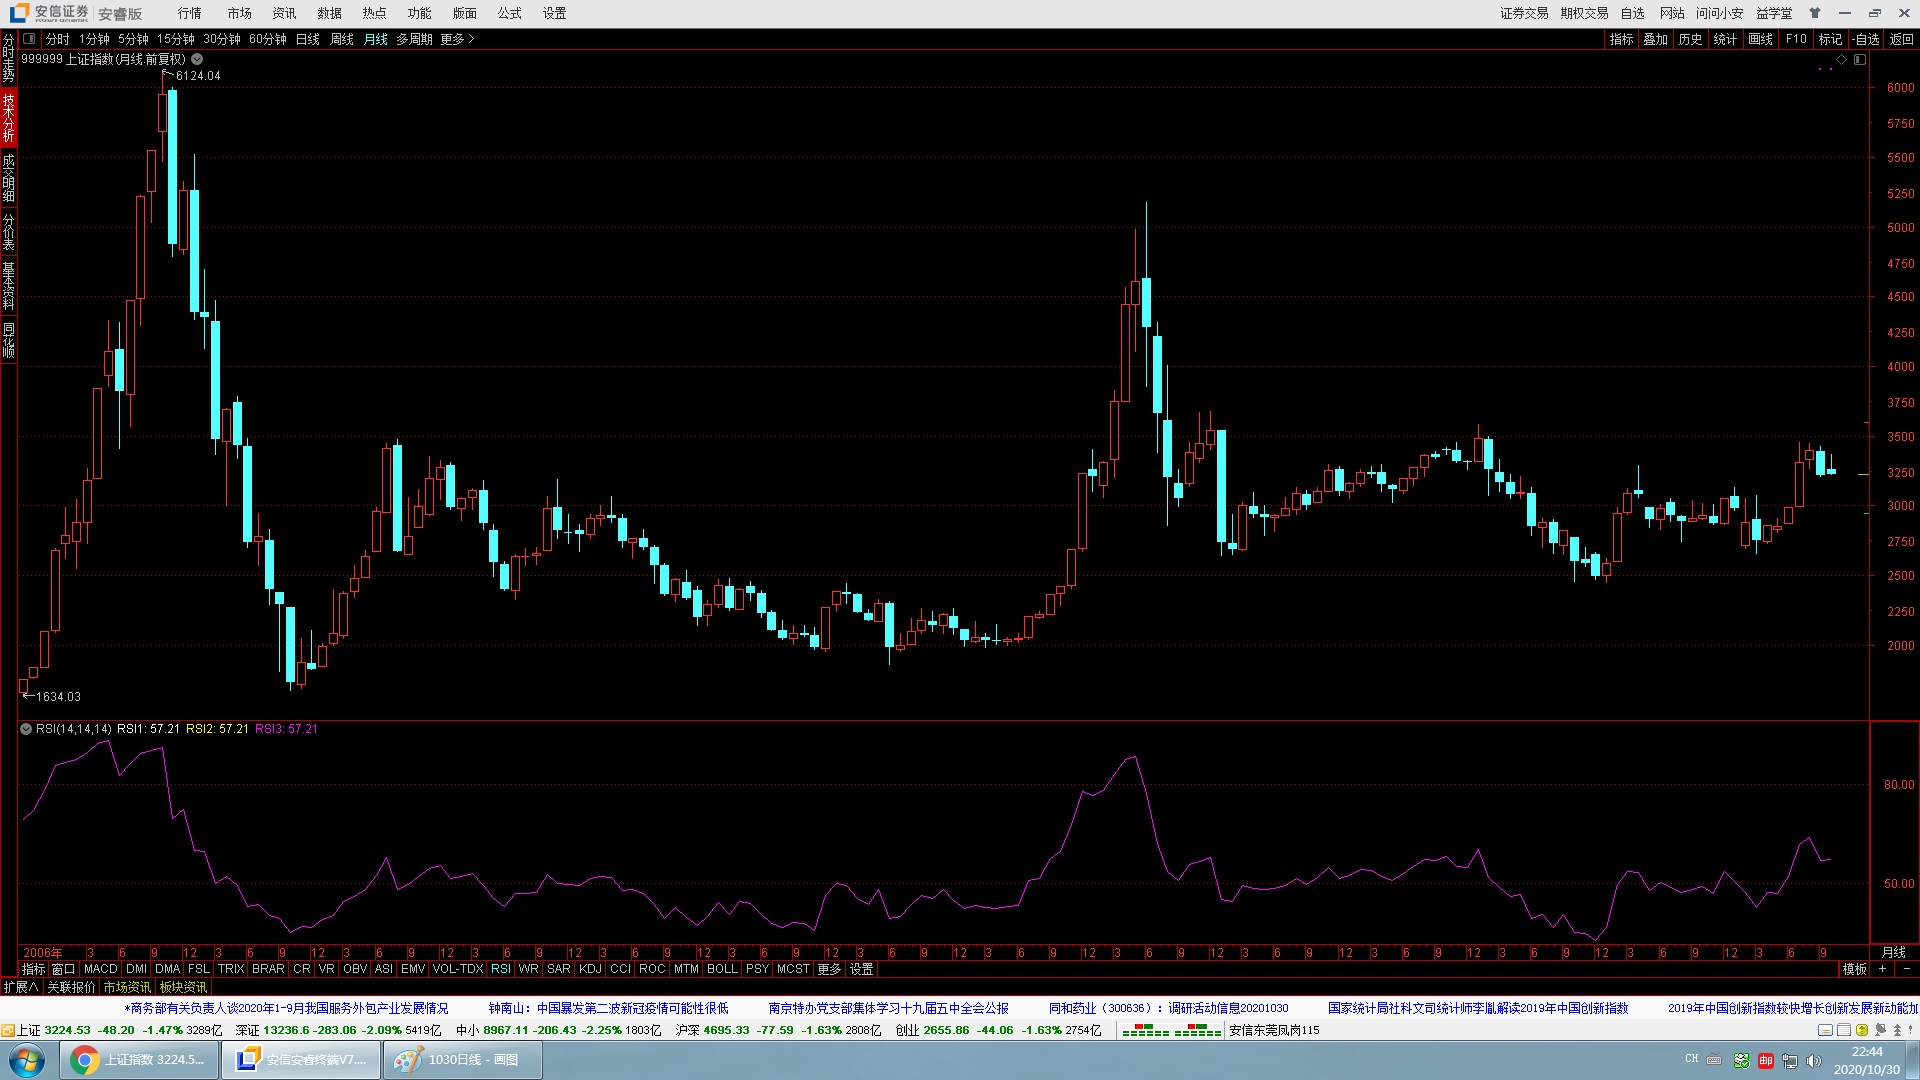Click the green-red market breadth bars indicator
Viewport: 1920px width, 1080px height.
pos(1171,1030)
